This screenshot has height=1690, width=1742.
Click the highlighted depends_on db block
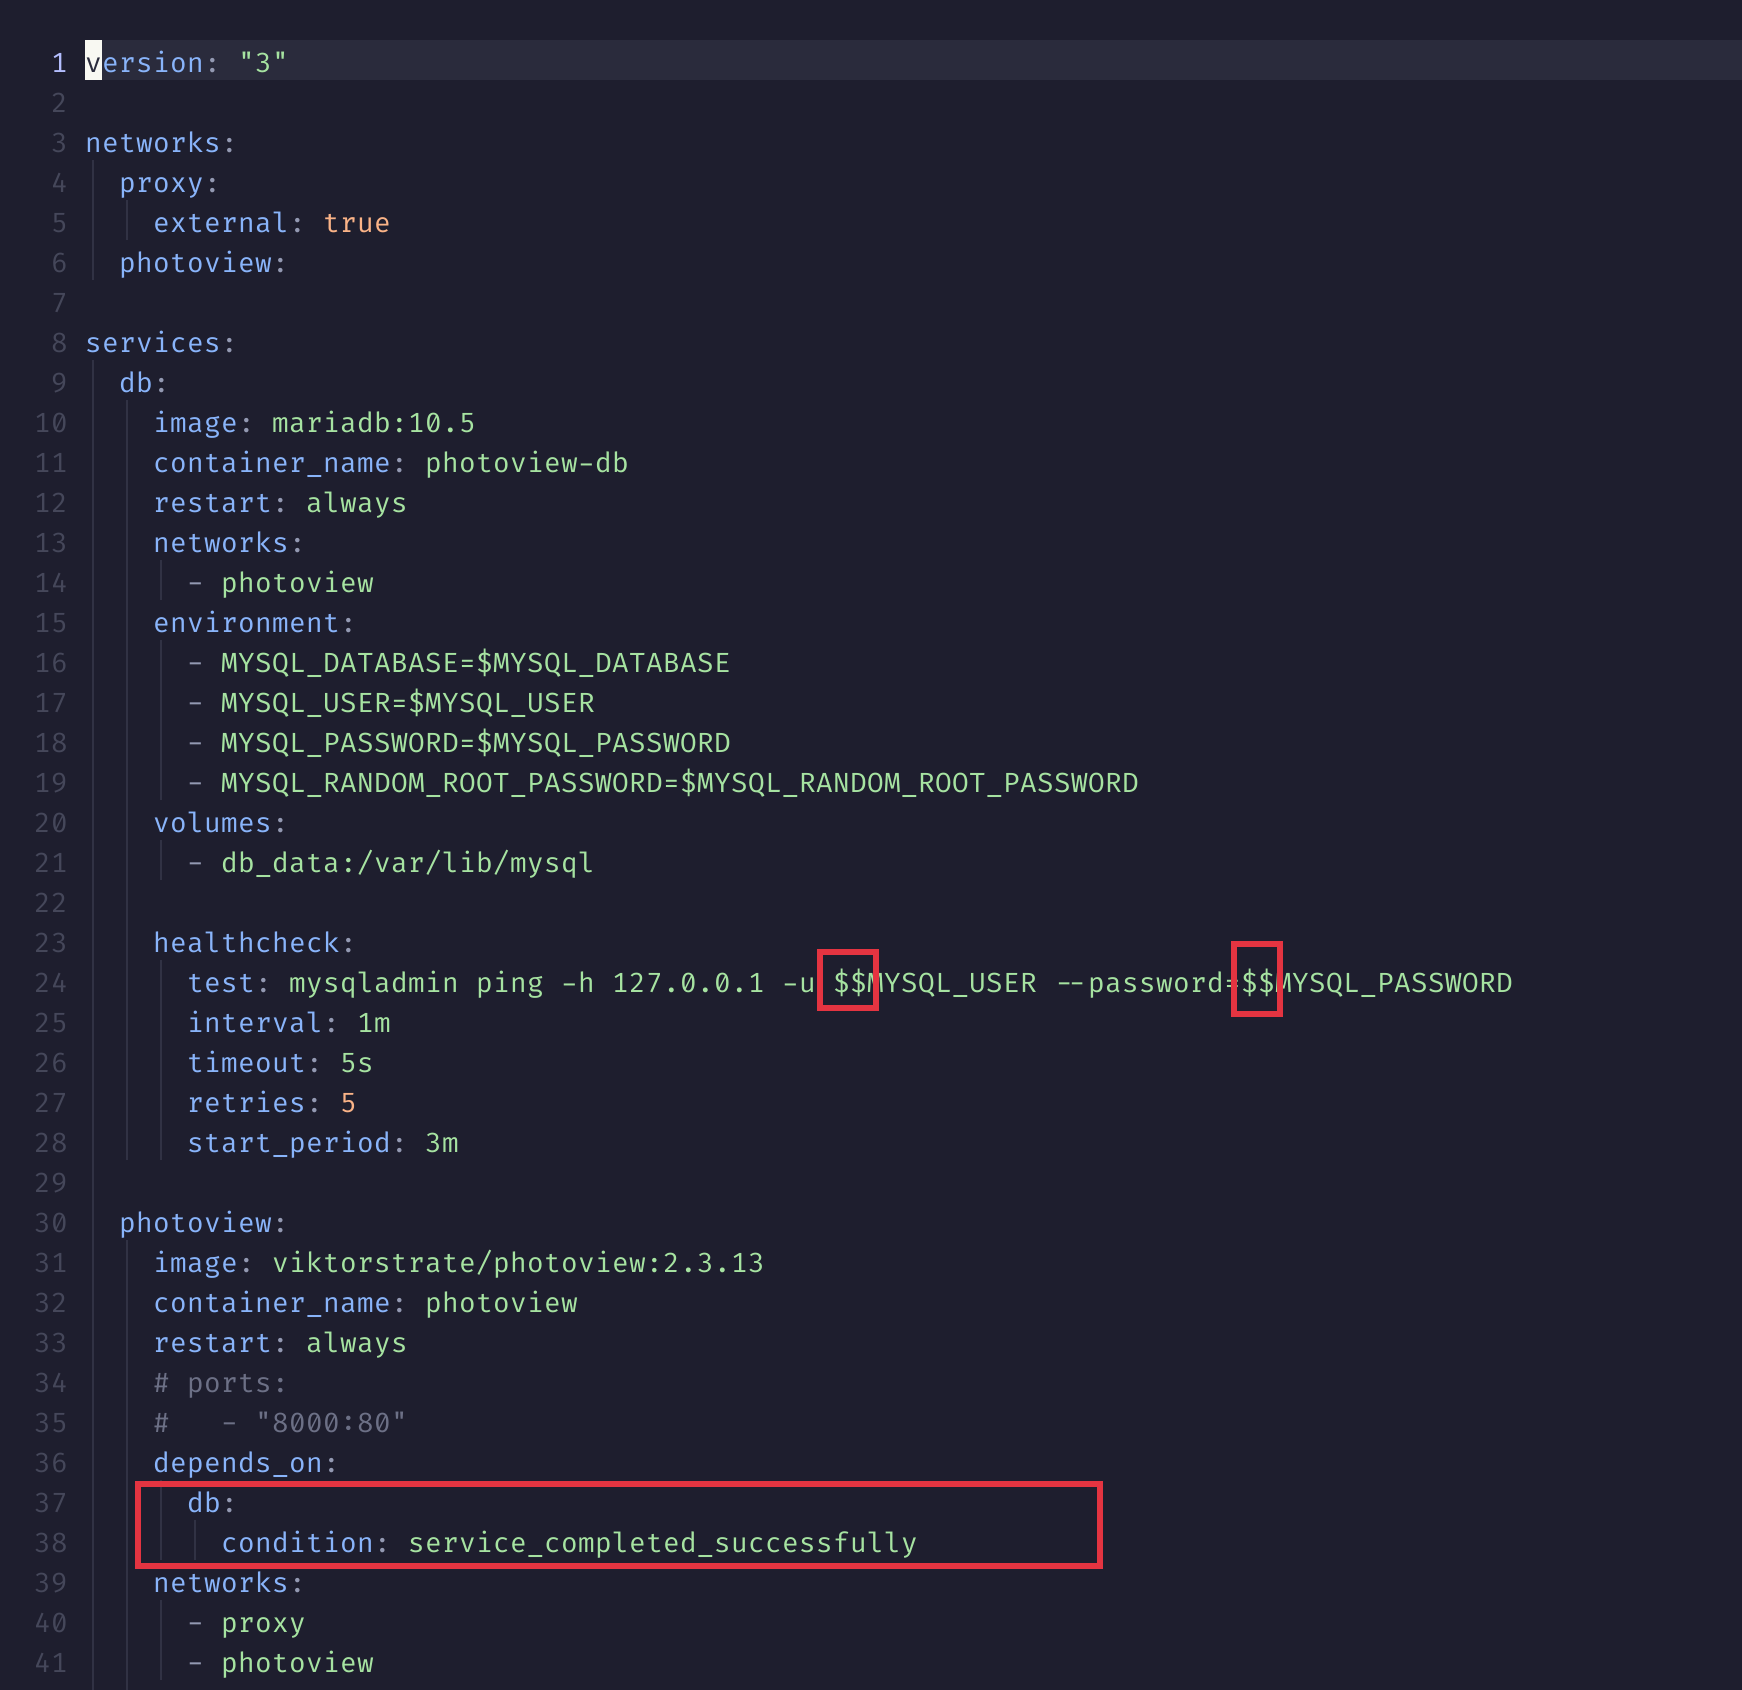point(617,1522)
